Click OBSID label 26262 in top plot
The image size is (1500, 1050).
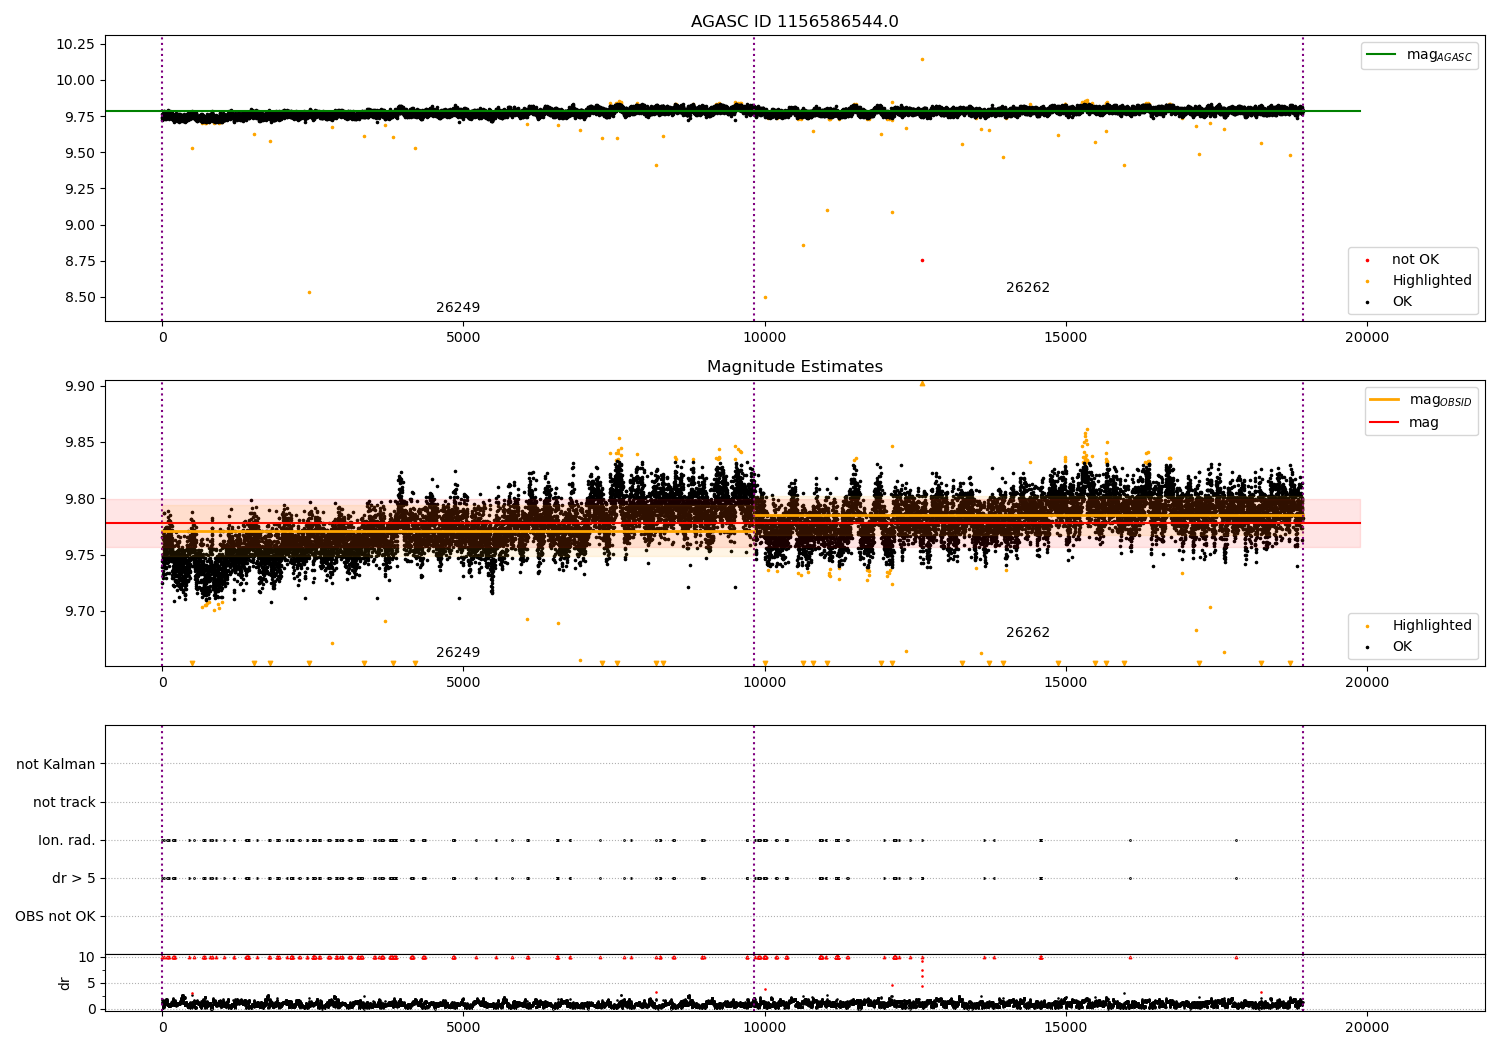[x=1028, y=288]
